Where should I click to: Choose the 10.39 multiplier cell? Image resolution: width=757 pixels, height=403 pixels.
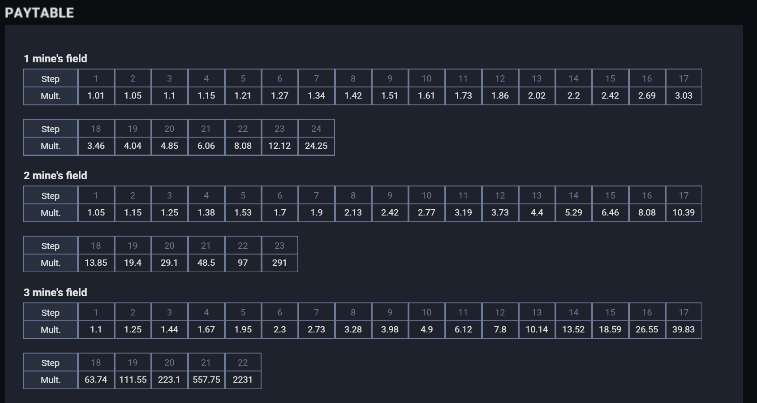coord(683,213)
